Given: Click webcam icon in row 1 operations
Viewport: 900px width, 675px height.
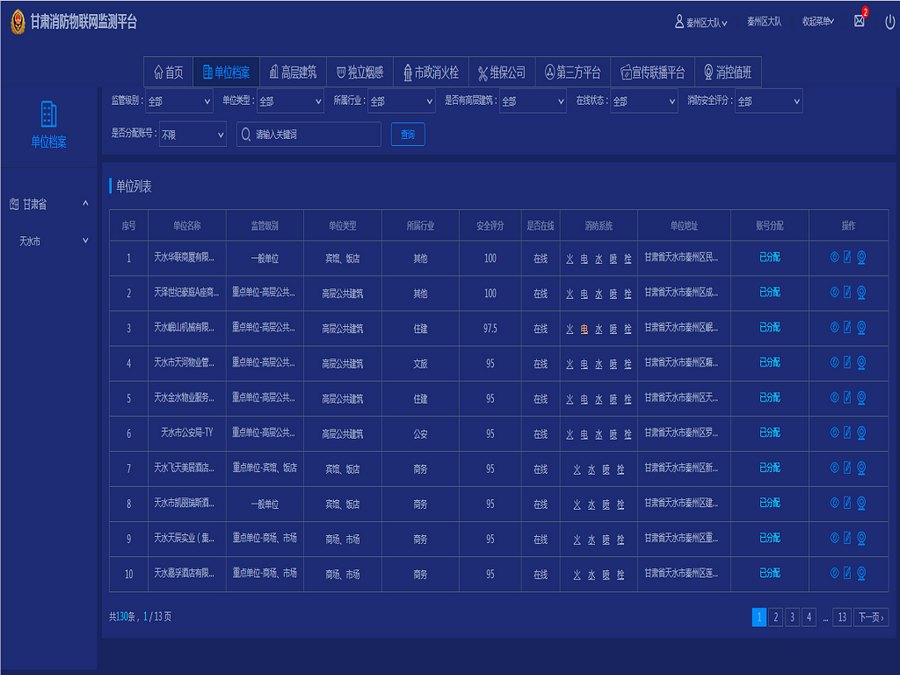Looking at the screenshot, I should click(861, 258).
